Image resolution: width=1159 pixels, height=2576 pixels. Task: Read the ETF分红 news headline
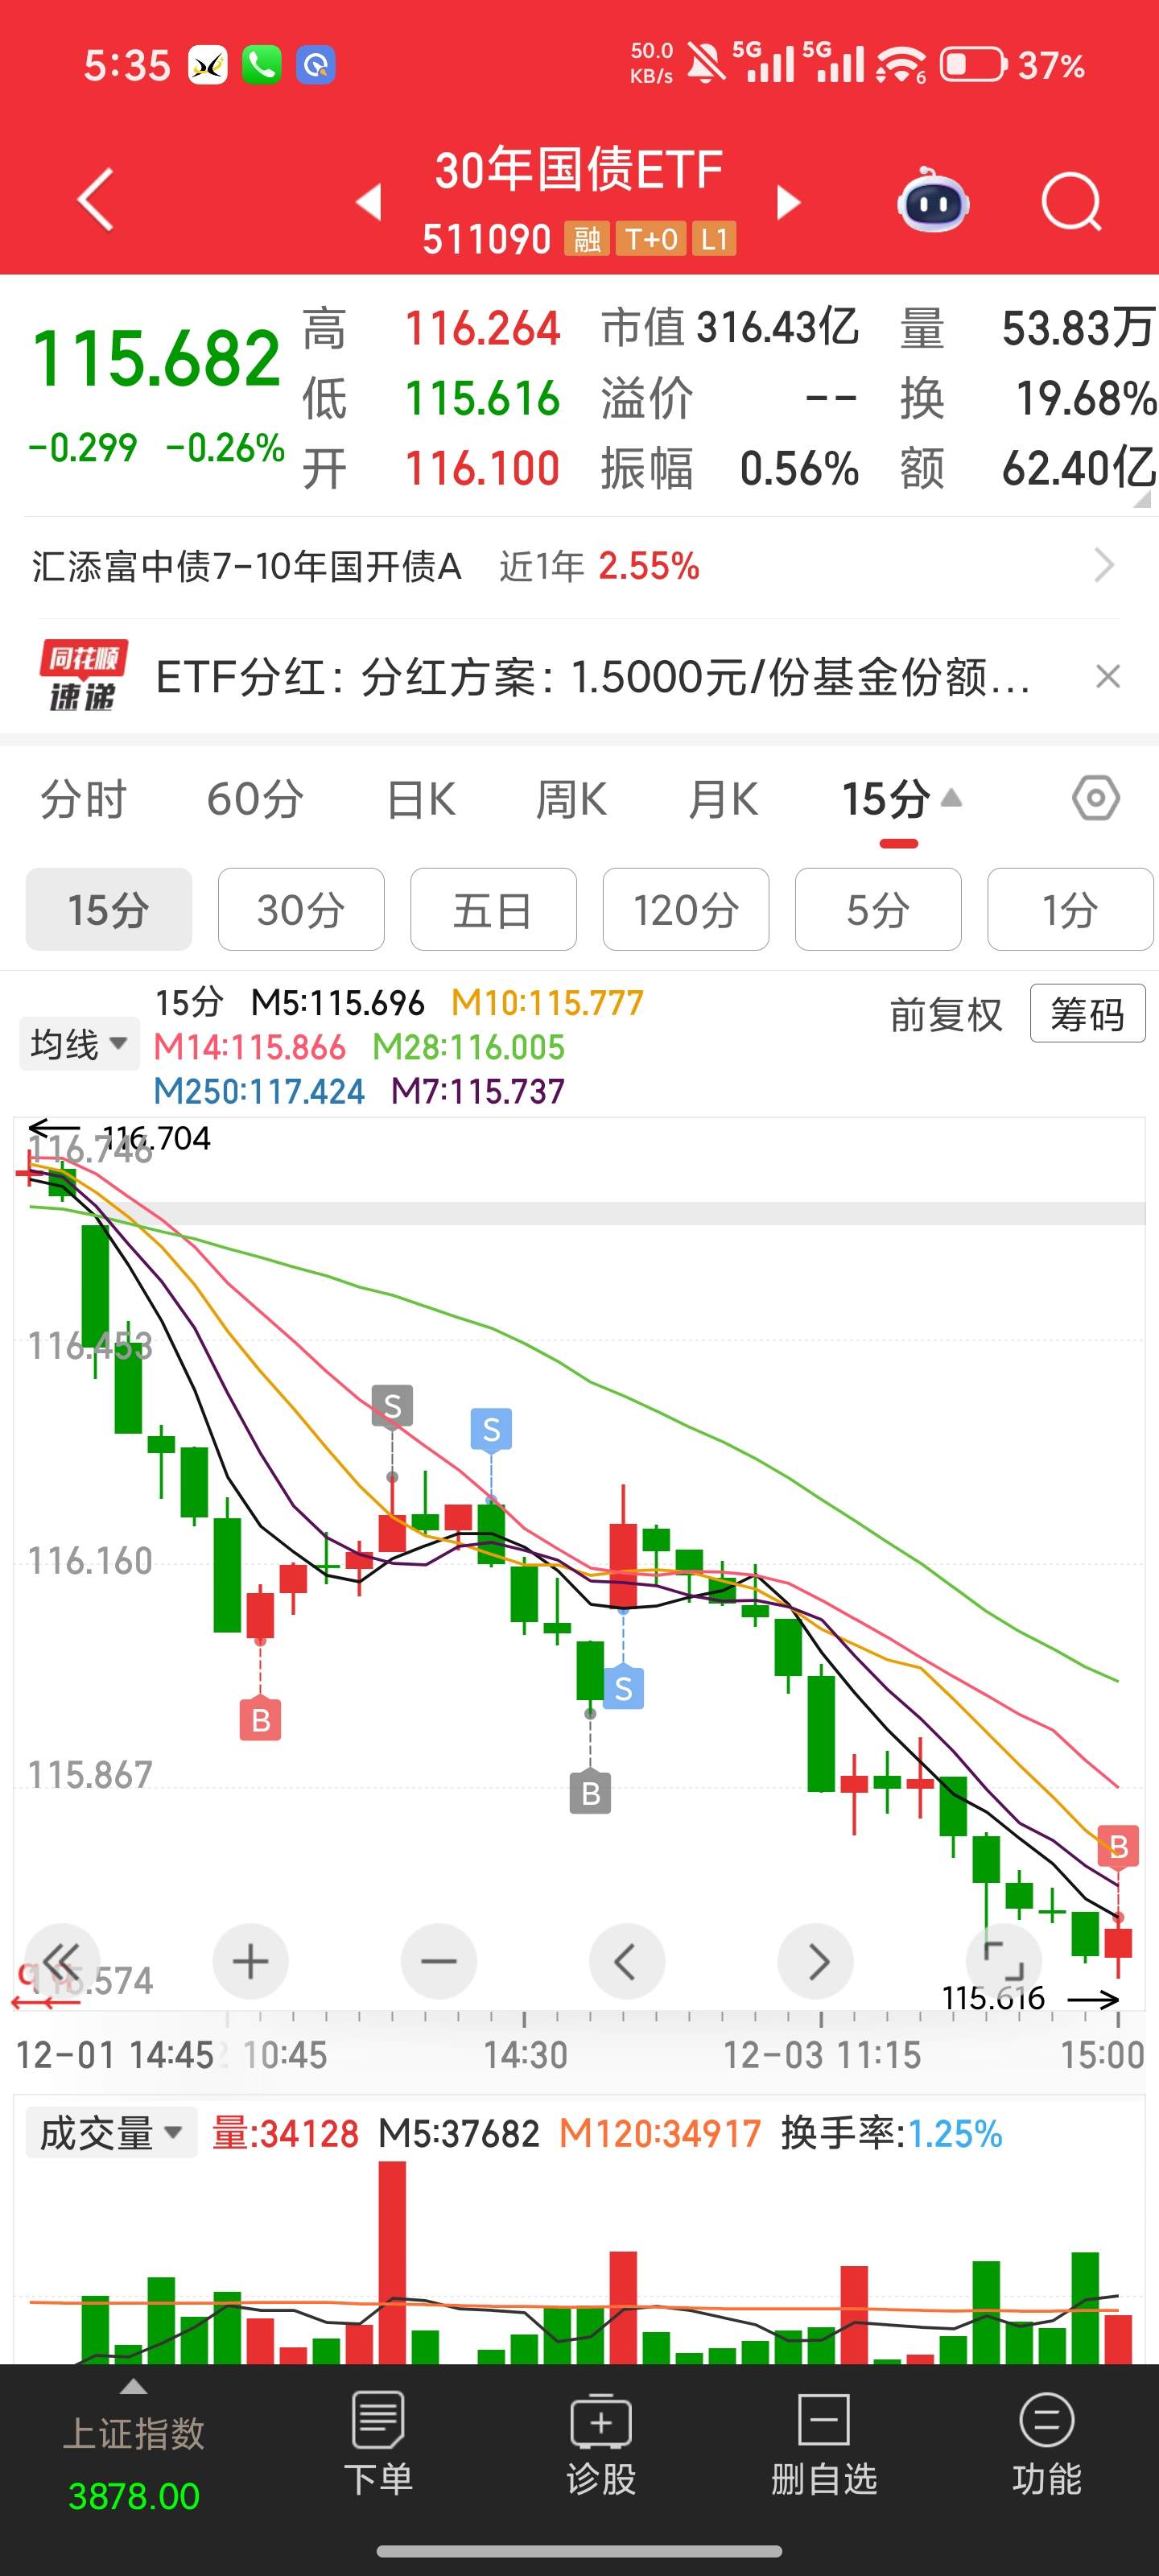[x=593, y=677]
